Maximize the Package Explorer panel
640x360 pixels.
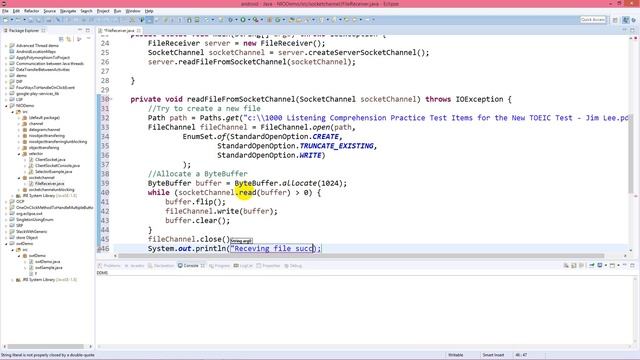pos(87,31)
